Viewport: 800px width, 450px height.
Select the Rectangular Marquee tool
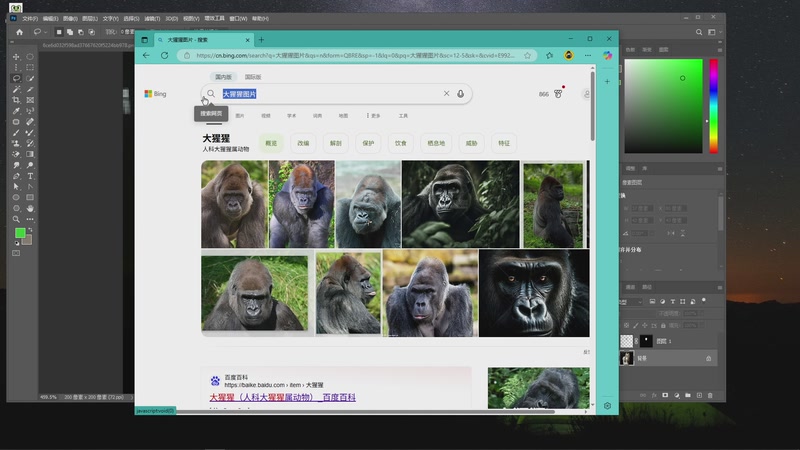pos(30,67)
